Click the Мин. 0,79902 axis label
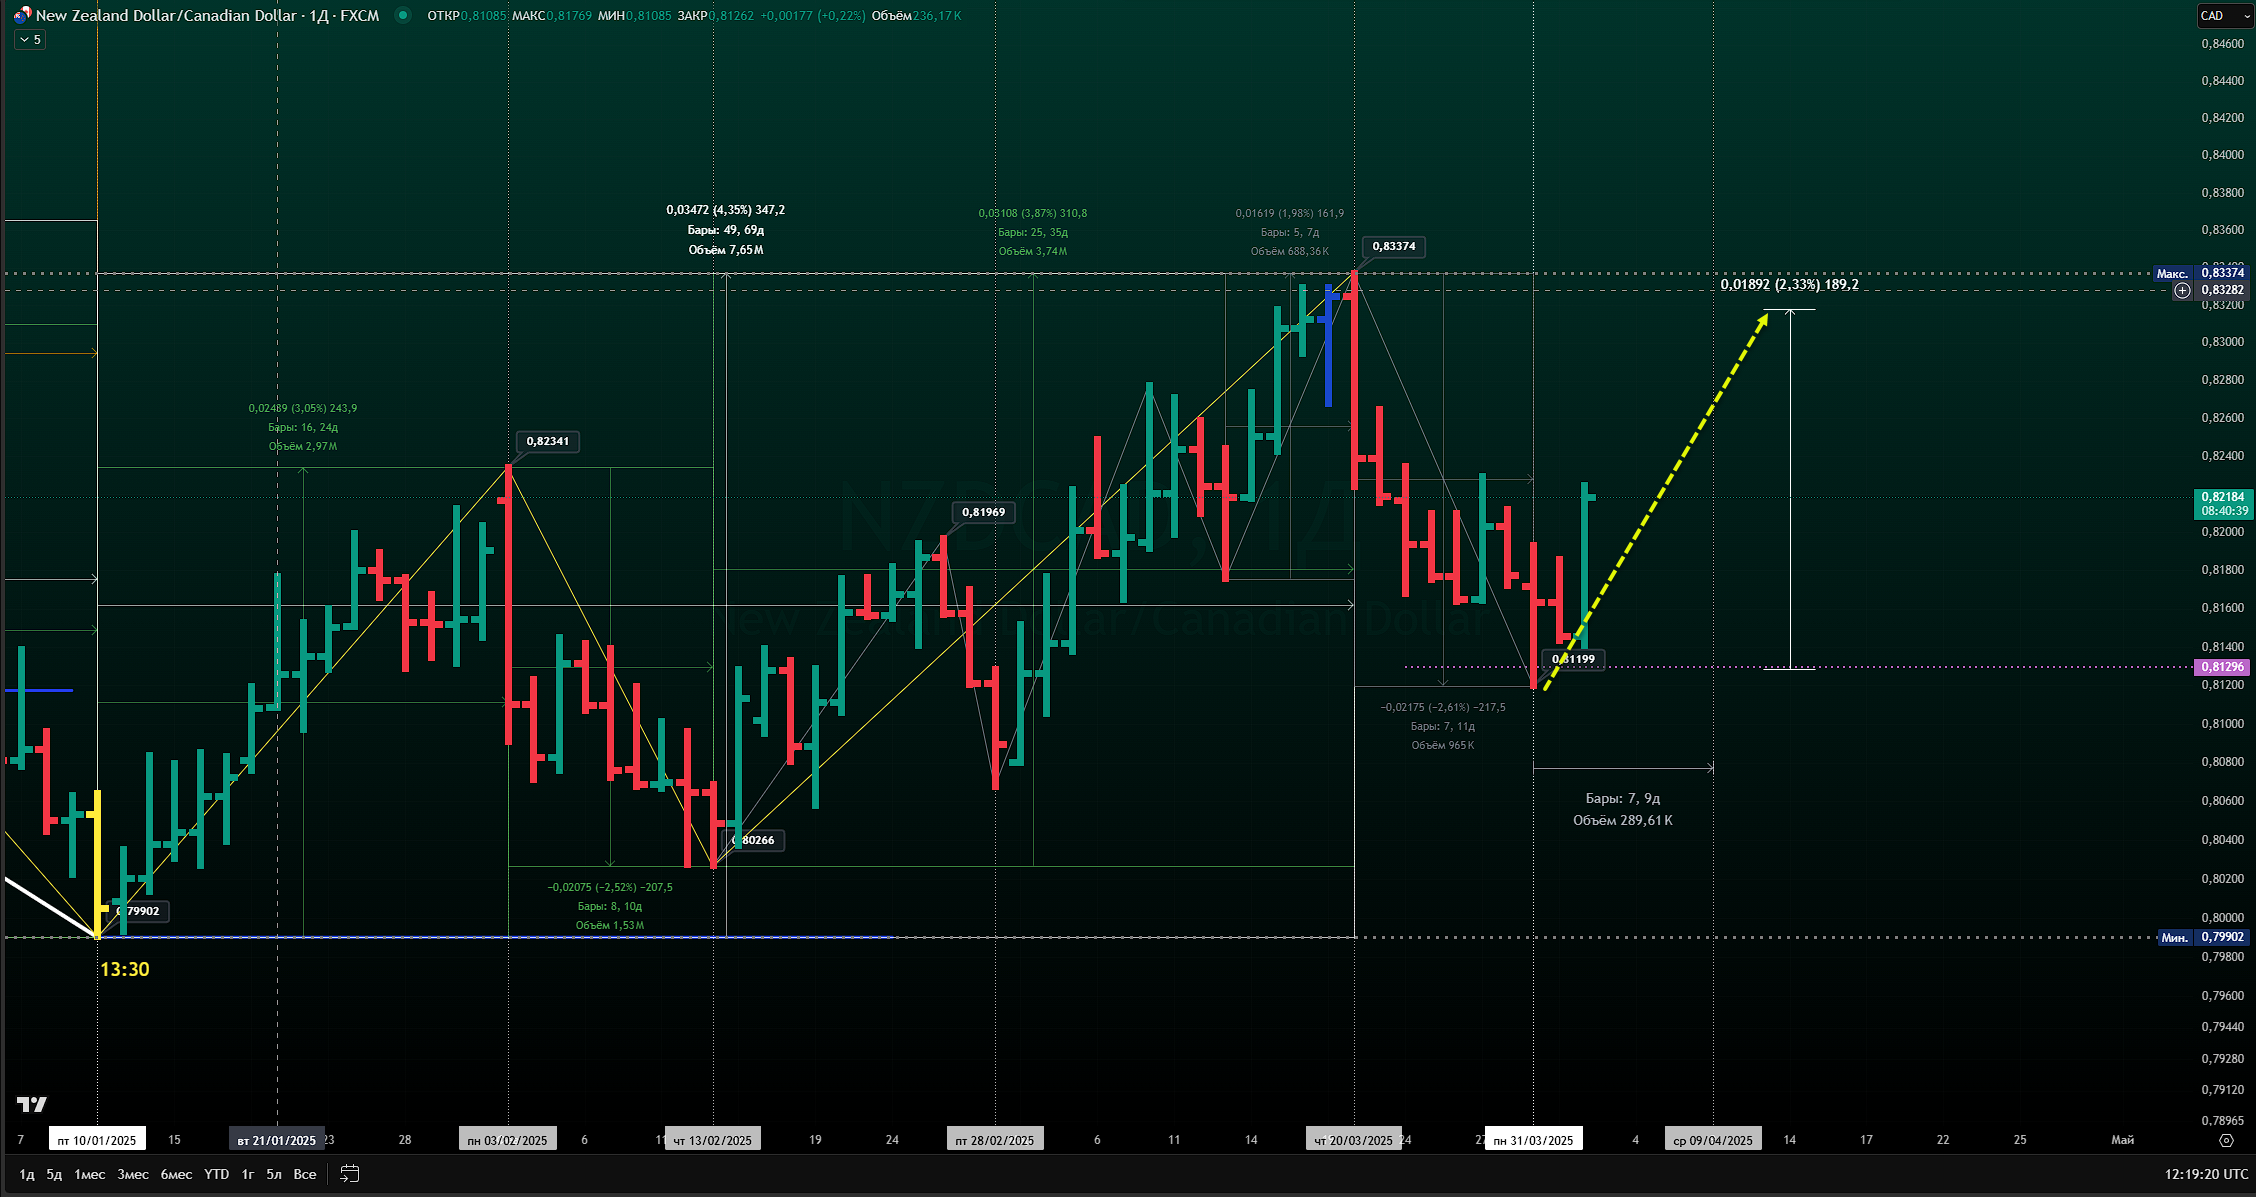The width and height of the screenshot is (2256, 1197). 2203,937
